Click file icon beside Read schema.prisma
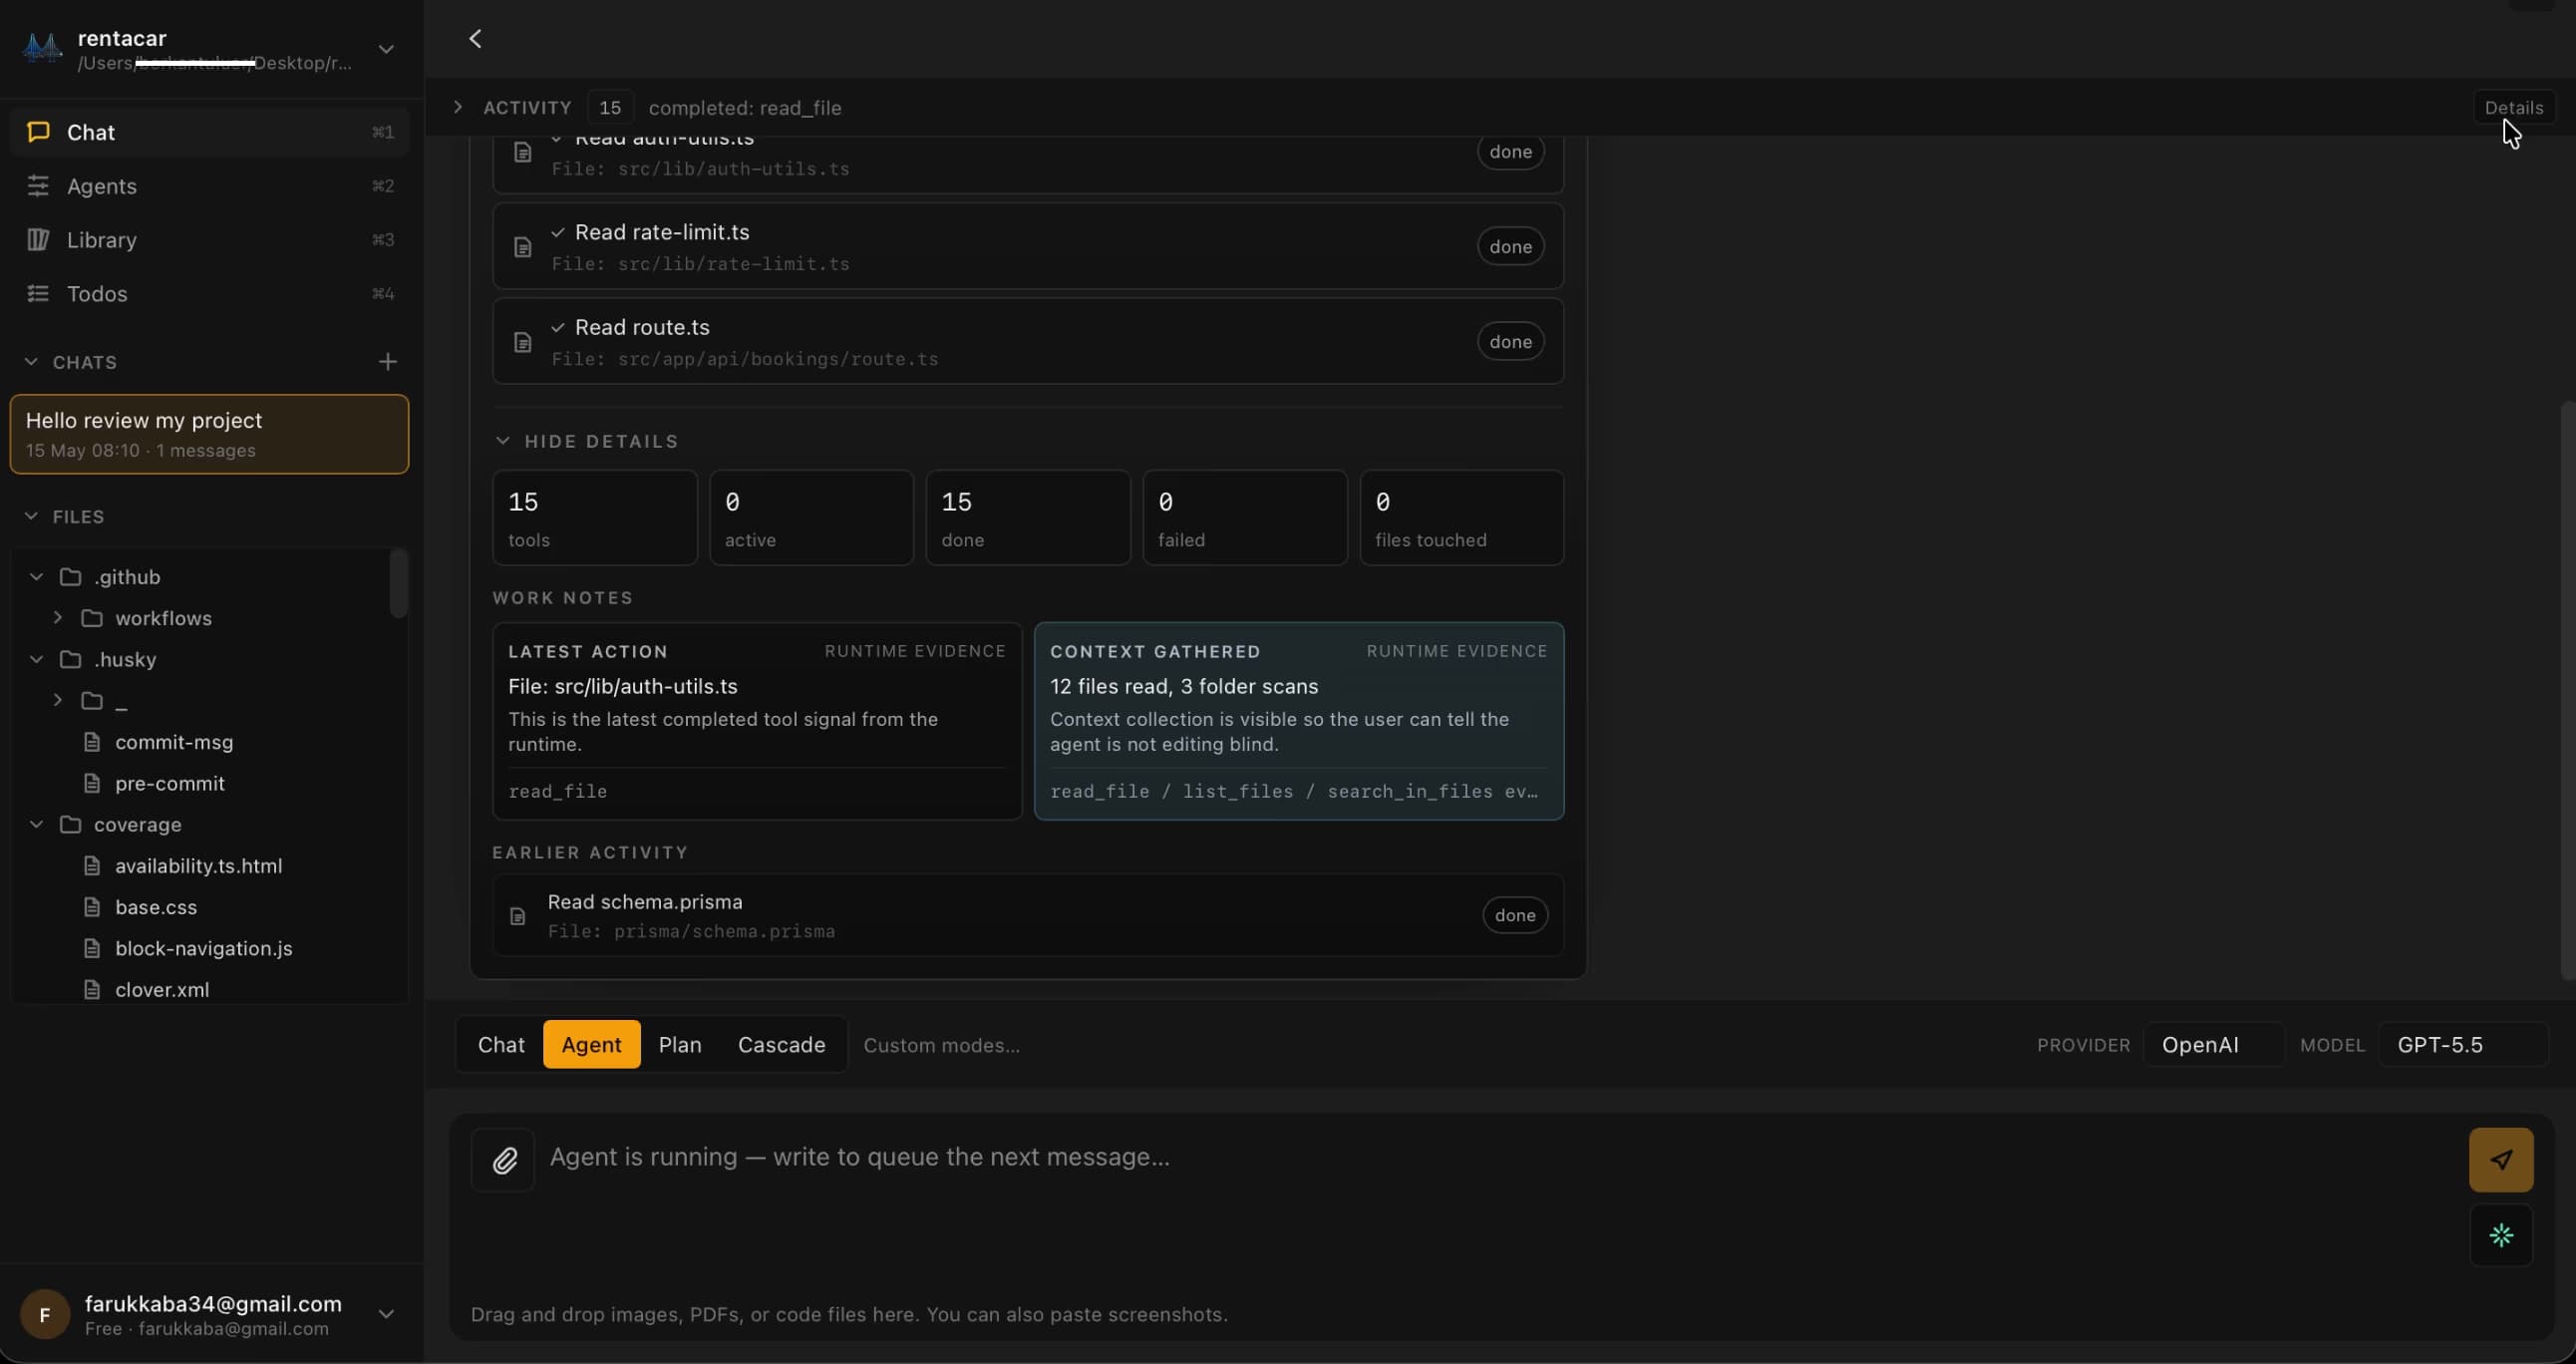Viewport: 2576px width, 1364px height. 518,916
